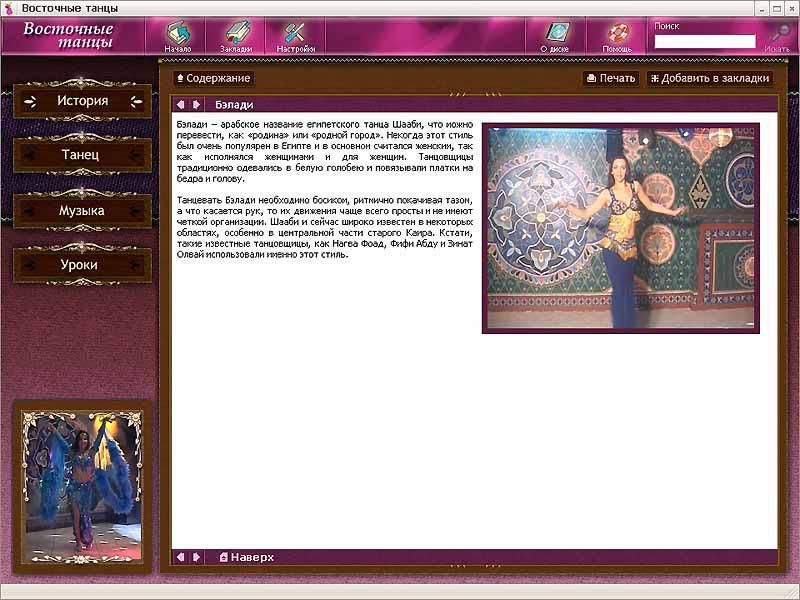This screenshot has height=600, width=800.
Task: Select the Танец section
Action: [x=82, y=156]
